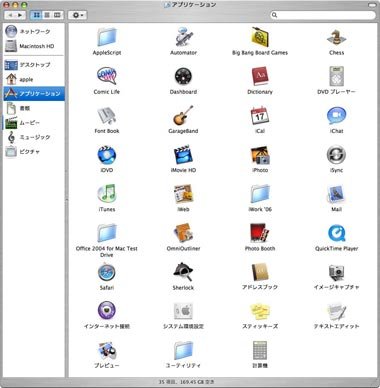Click the Spotlight search field

pos(323,15)
